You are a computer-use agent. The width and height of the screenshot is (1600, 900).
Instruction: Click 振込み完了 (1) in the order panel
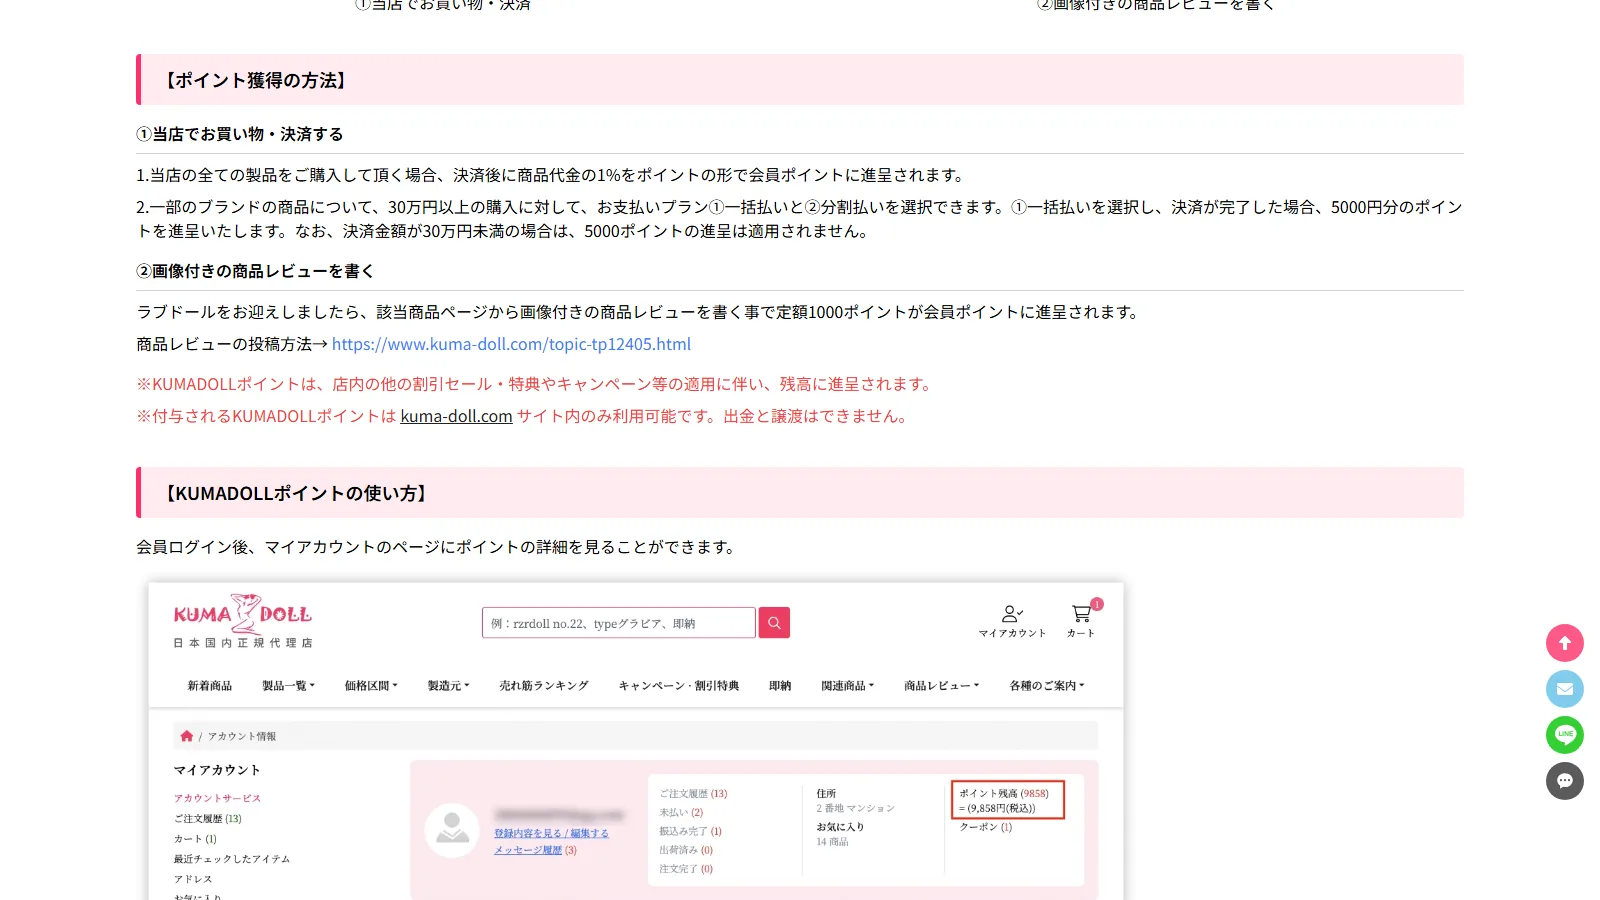click(690, 831)
